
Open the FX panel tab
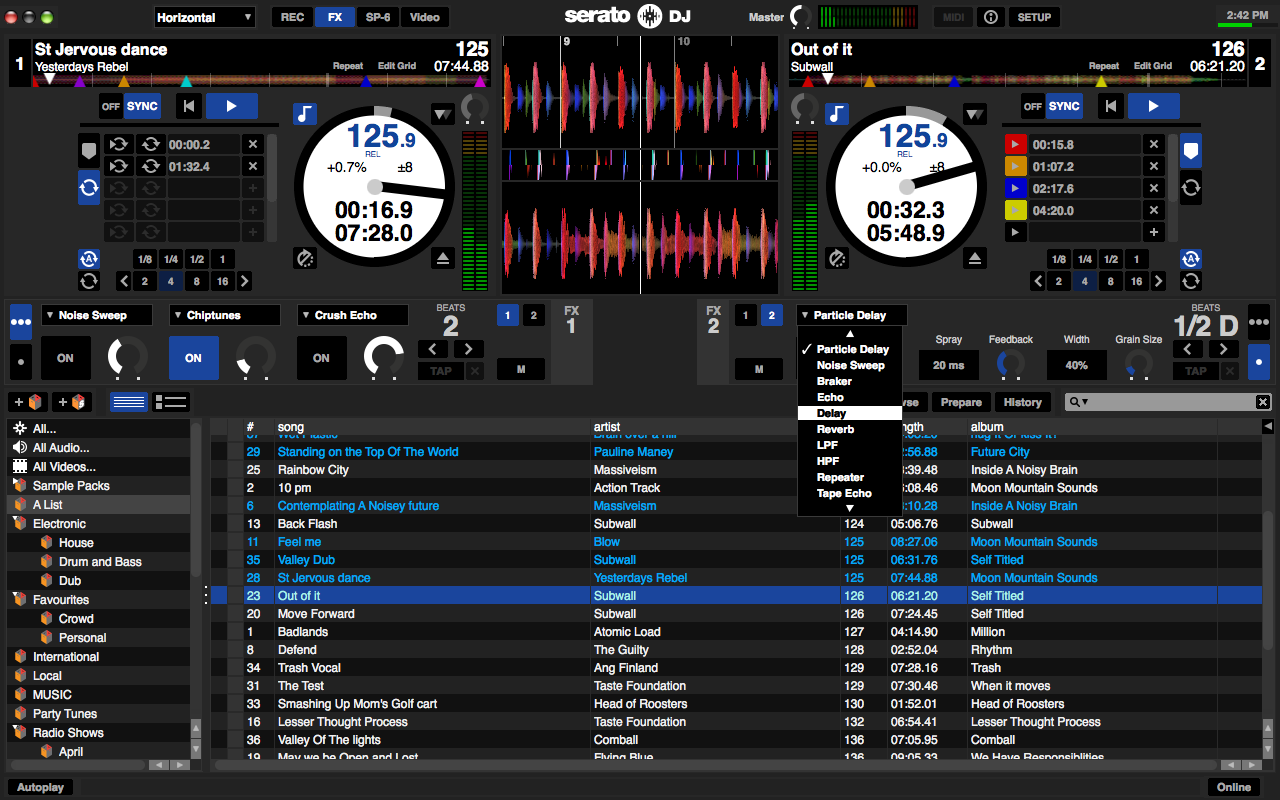(x=334, y=17)
